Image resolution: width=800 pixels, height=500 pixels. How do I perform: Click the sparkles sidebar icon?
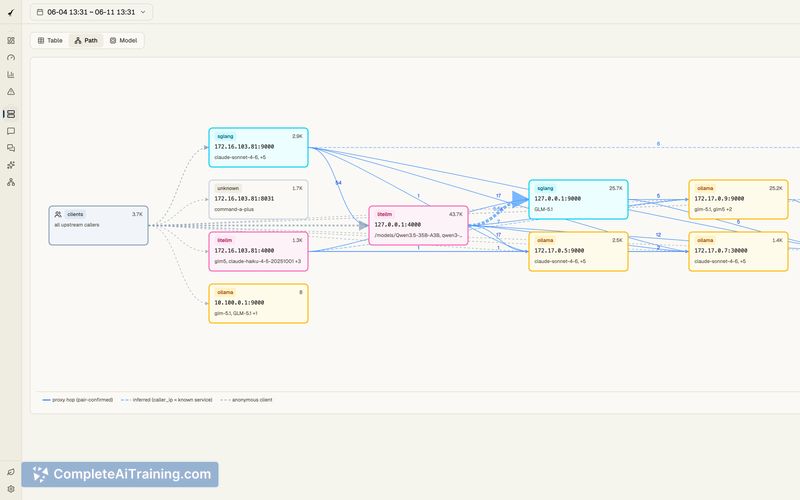[11, 165]
